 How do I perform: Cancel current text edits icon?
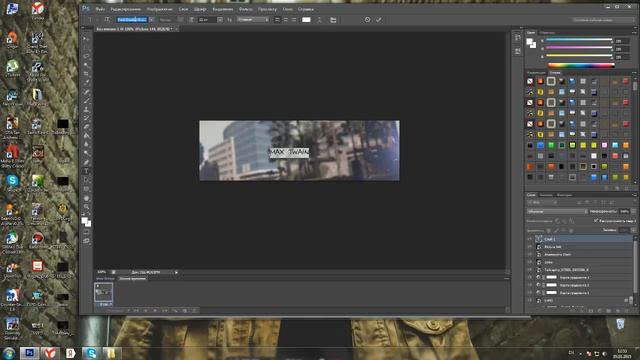coord(367,20)
